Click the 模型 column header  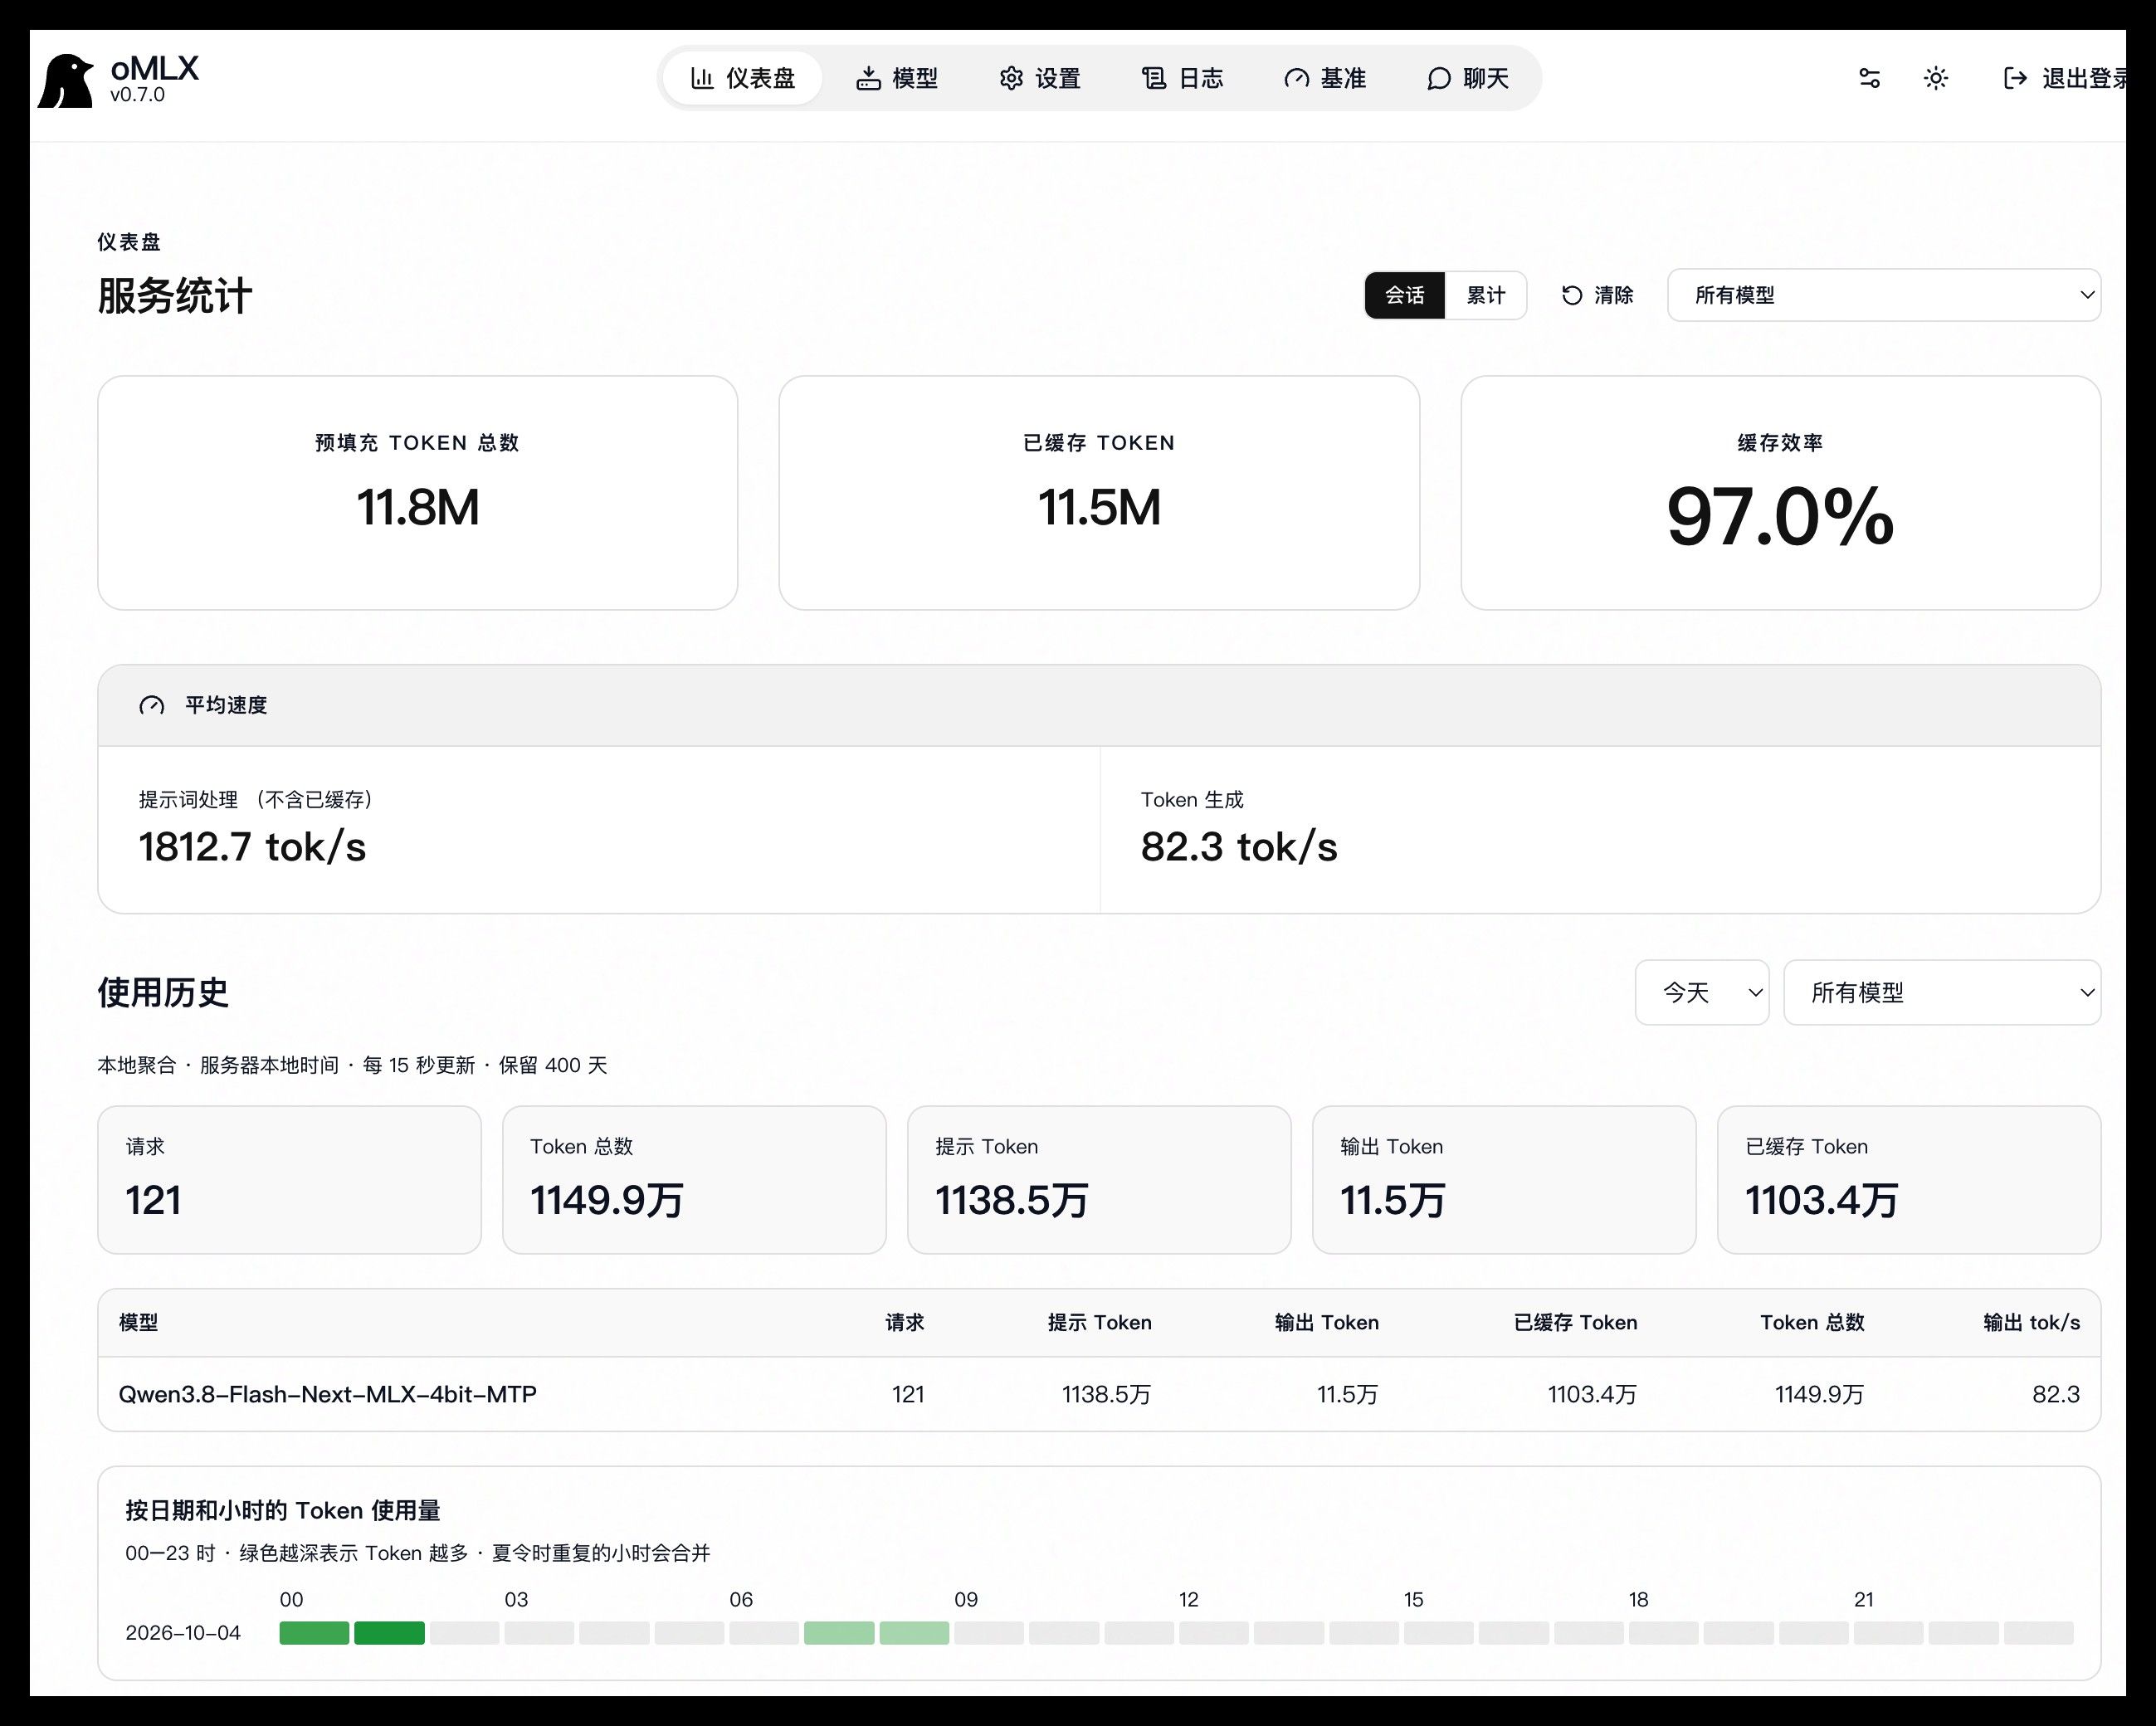tap(138, 1322)
